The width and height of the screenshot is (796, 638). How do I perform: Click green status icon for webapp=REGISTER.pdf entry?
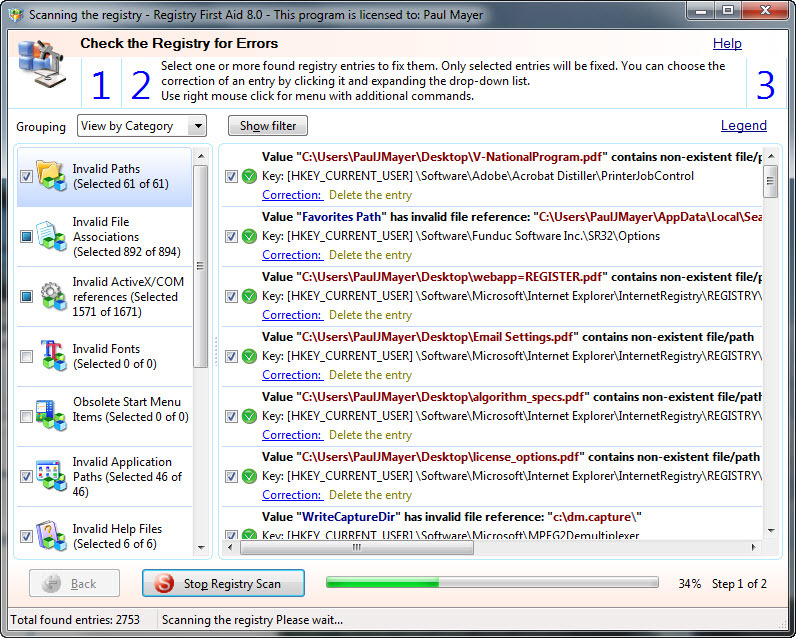249,296
